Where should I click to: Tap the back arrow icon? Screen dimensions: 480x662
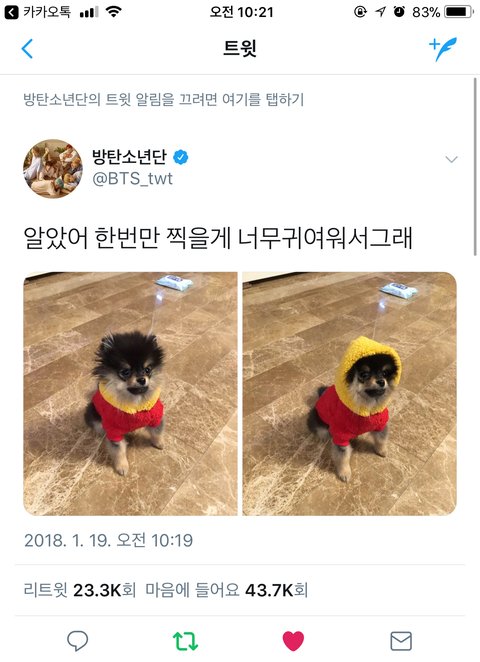(x=27, y=48)
